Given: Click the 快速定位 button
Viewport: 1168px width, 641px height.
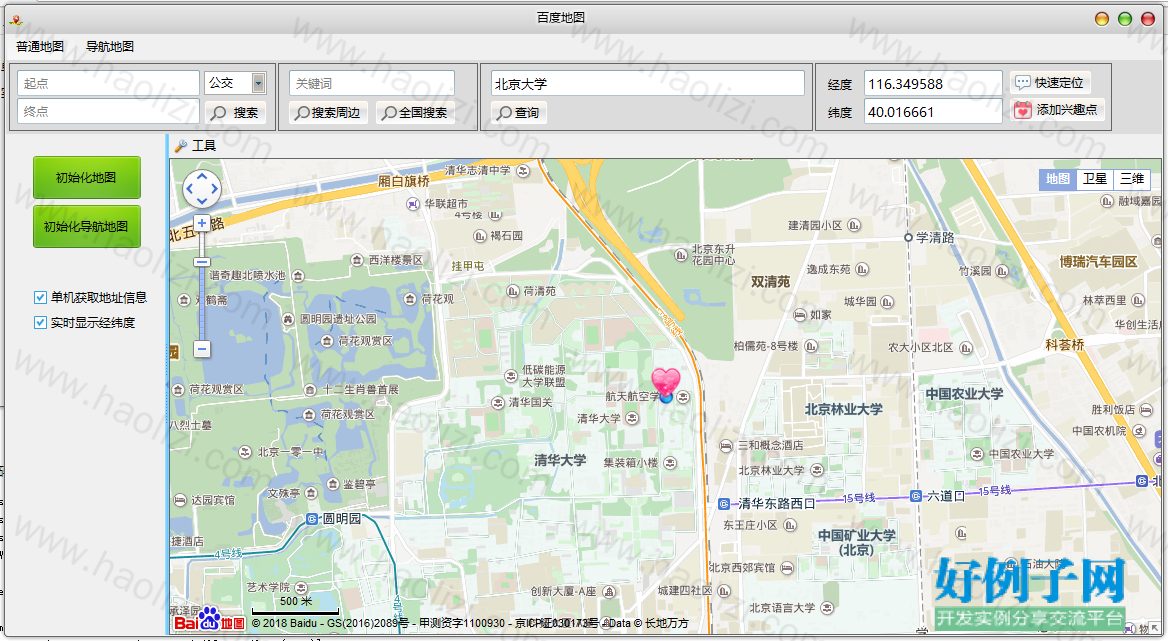Looking at the screenshot, I should pos(1050,83).
